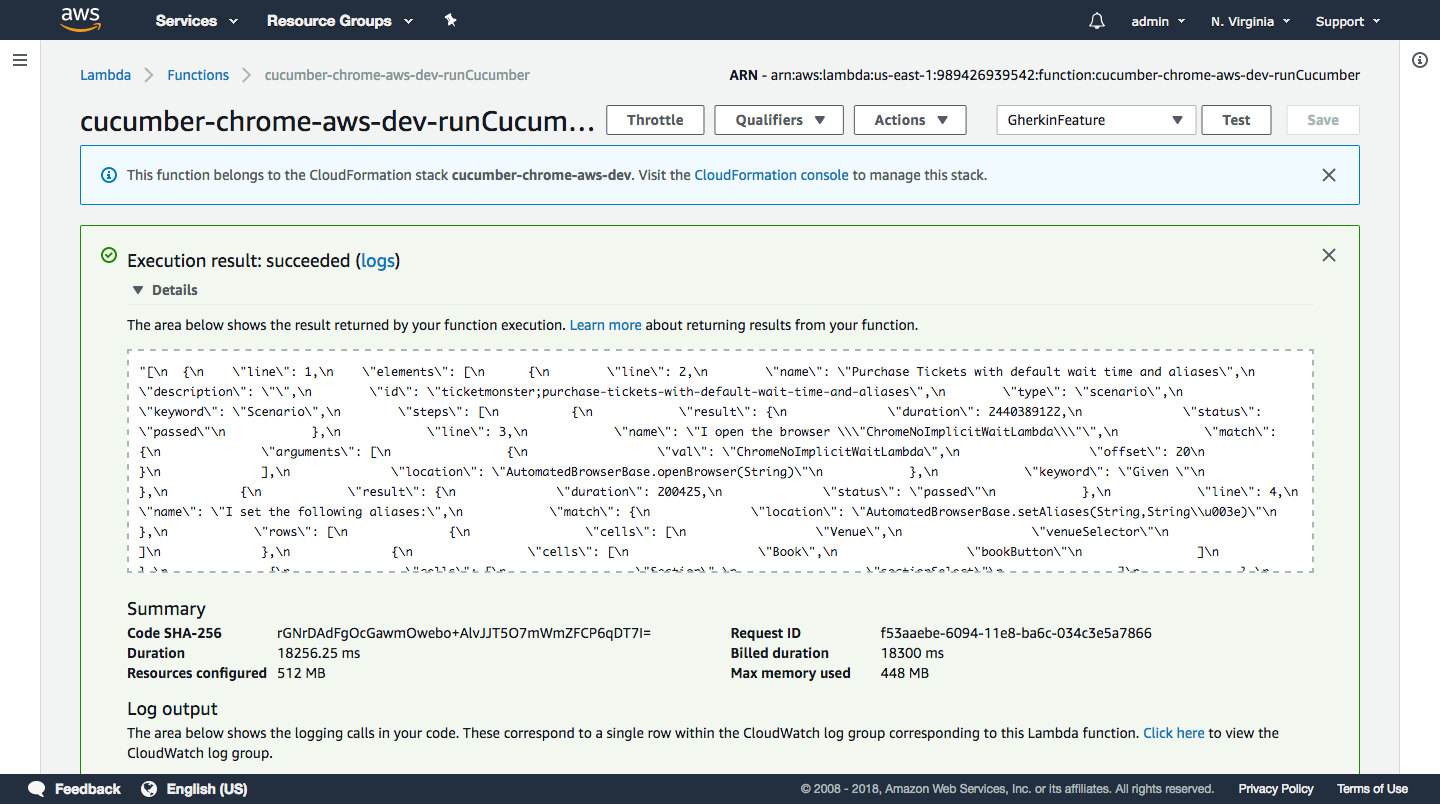Click the Throttle button
Image resolution: width=1440 pixels, height=804 pixels.
pos(655,120)
